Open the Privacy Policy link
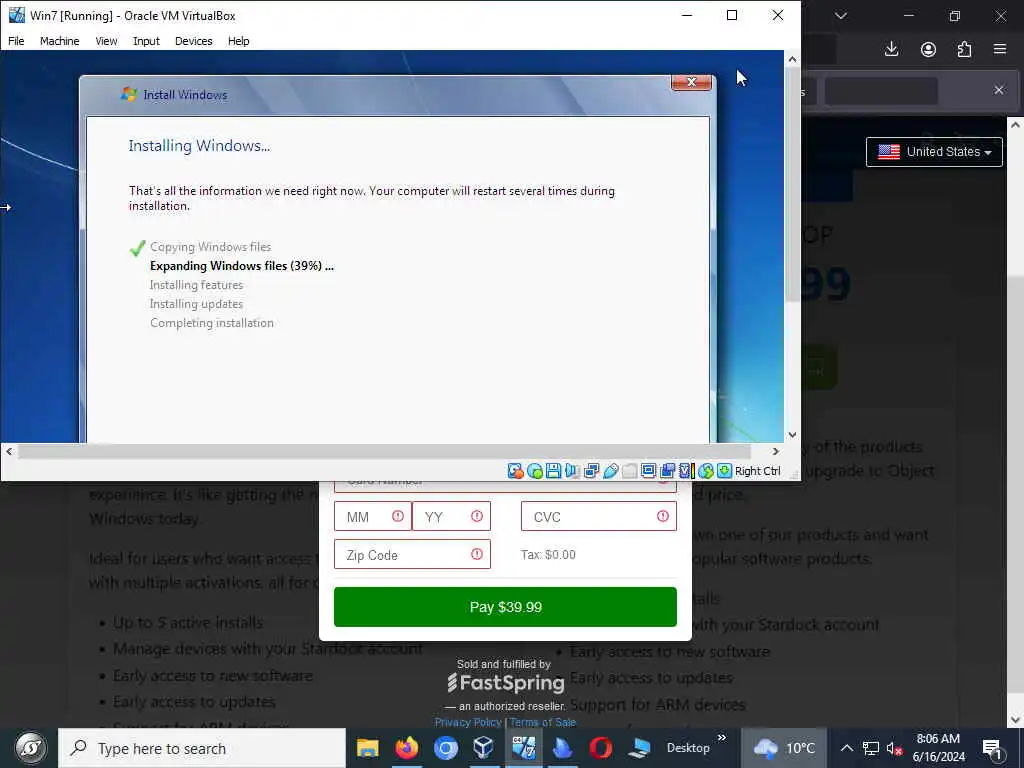Screen dimensions: 1024x768 (x=468, y=722)
